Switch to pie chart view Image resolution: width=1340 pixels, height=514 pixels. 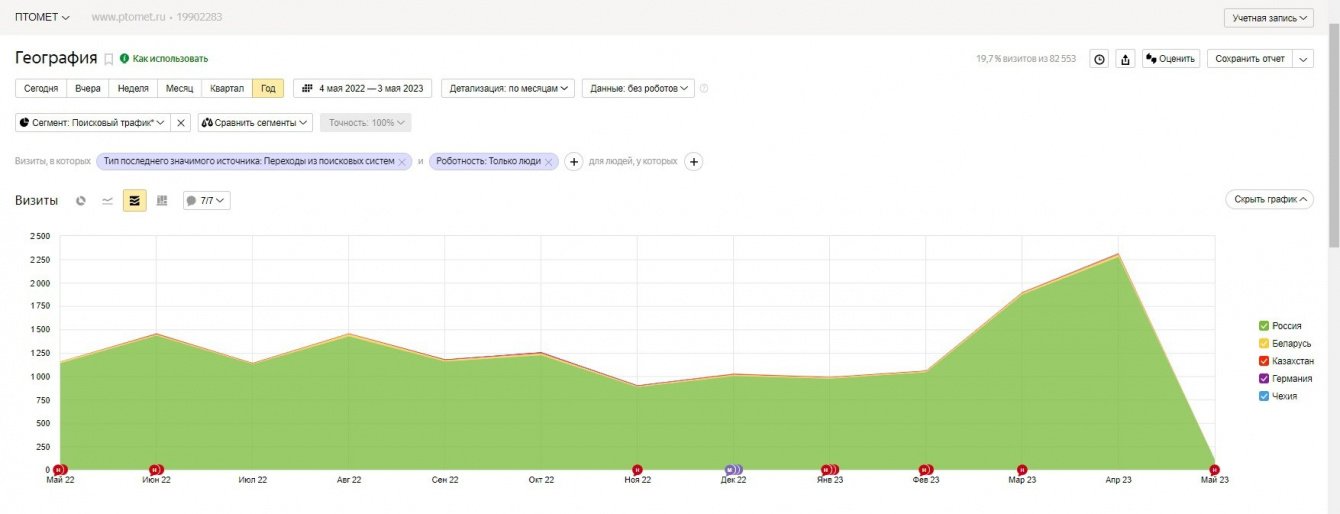click(81, 201)
